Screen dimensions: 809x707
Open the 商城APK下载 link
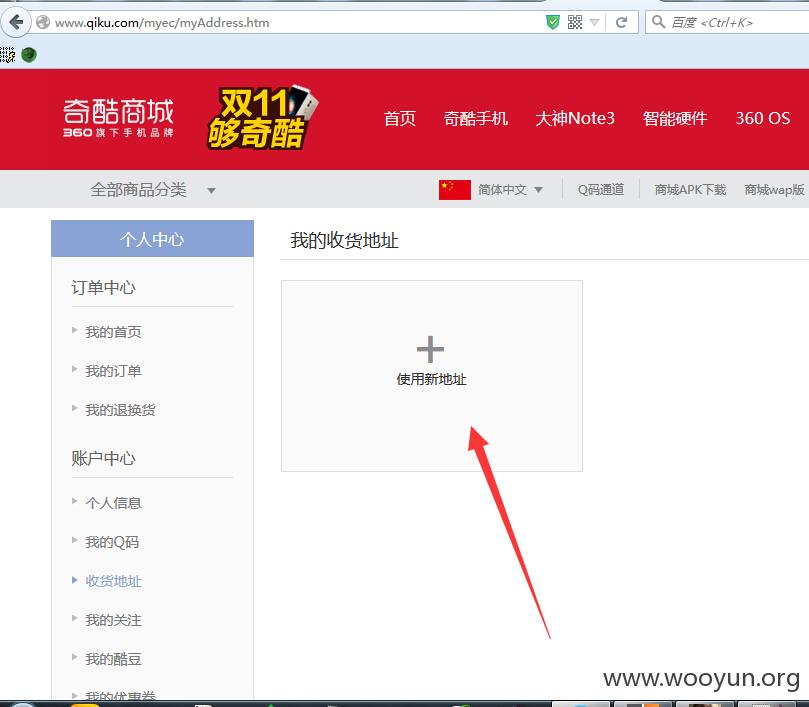(x=690, y=189)
